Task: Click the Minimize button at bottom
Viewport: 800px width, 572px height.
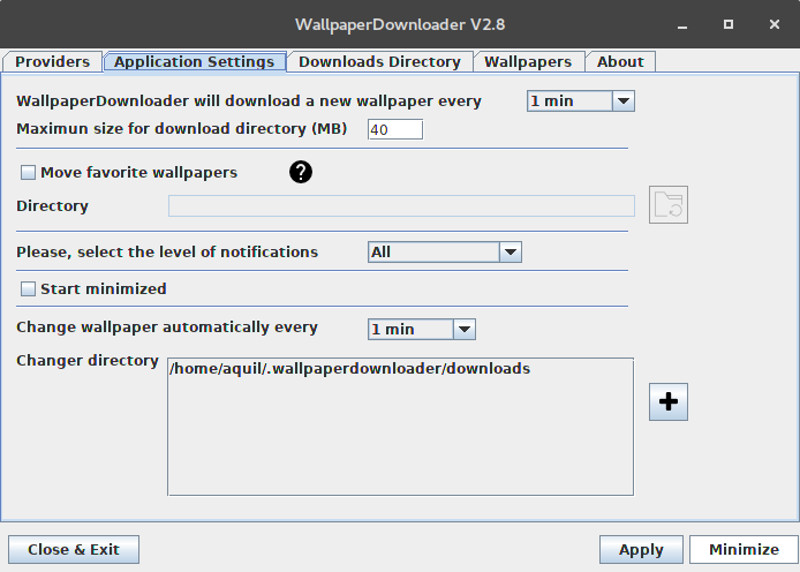Action: (744, 550)
